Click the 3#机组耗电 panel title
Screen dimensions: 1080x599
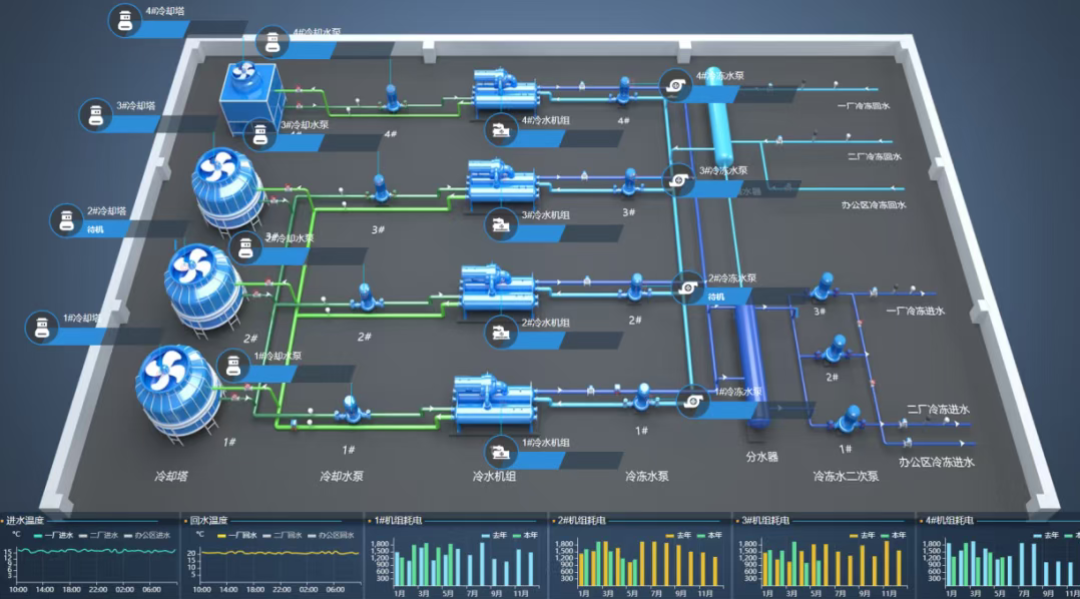(765, 521)
